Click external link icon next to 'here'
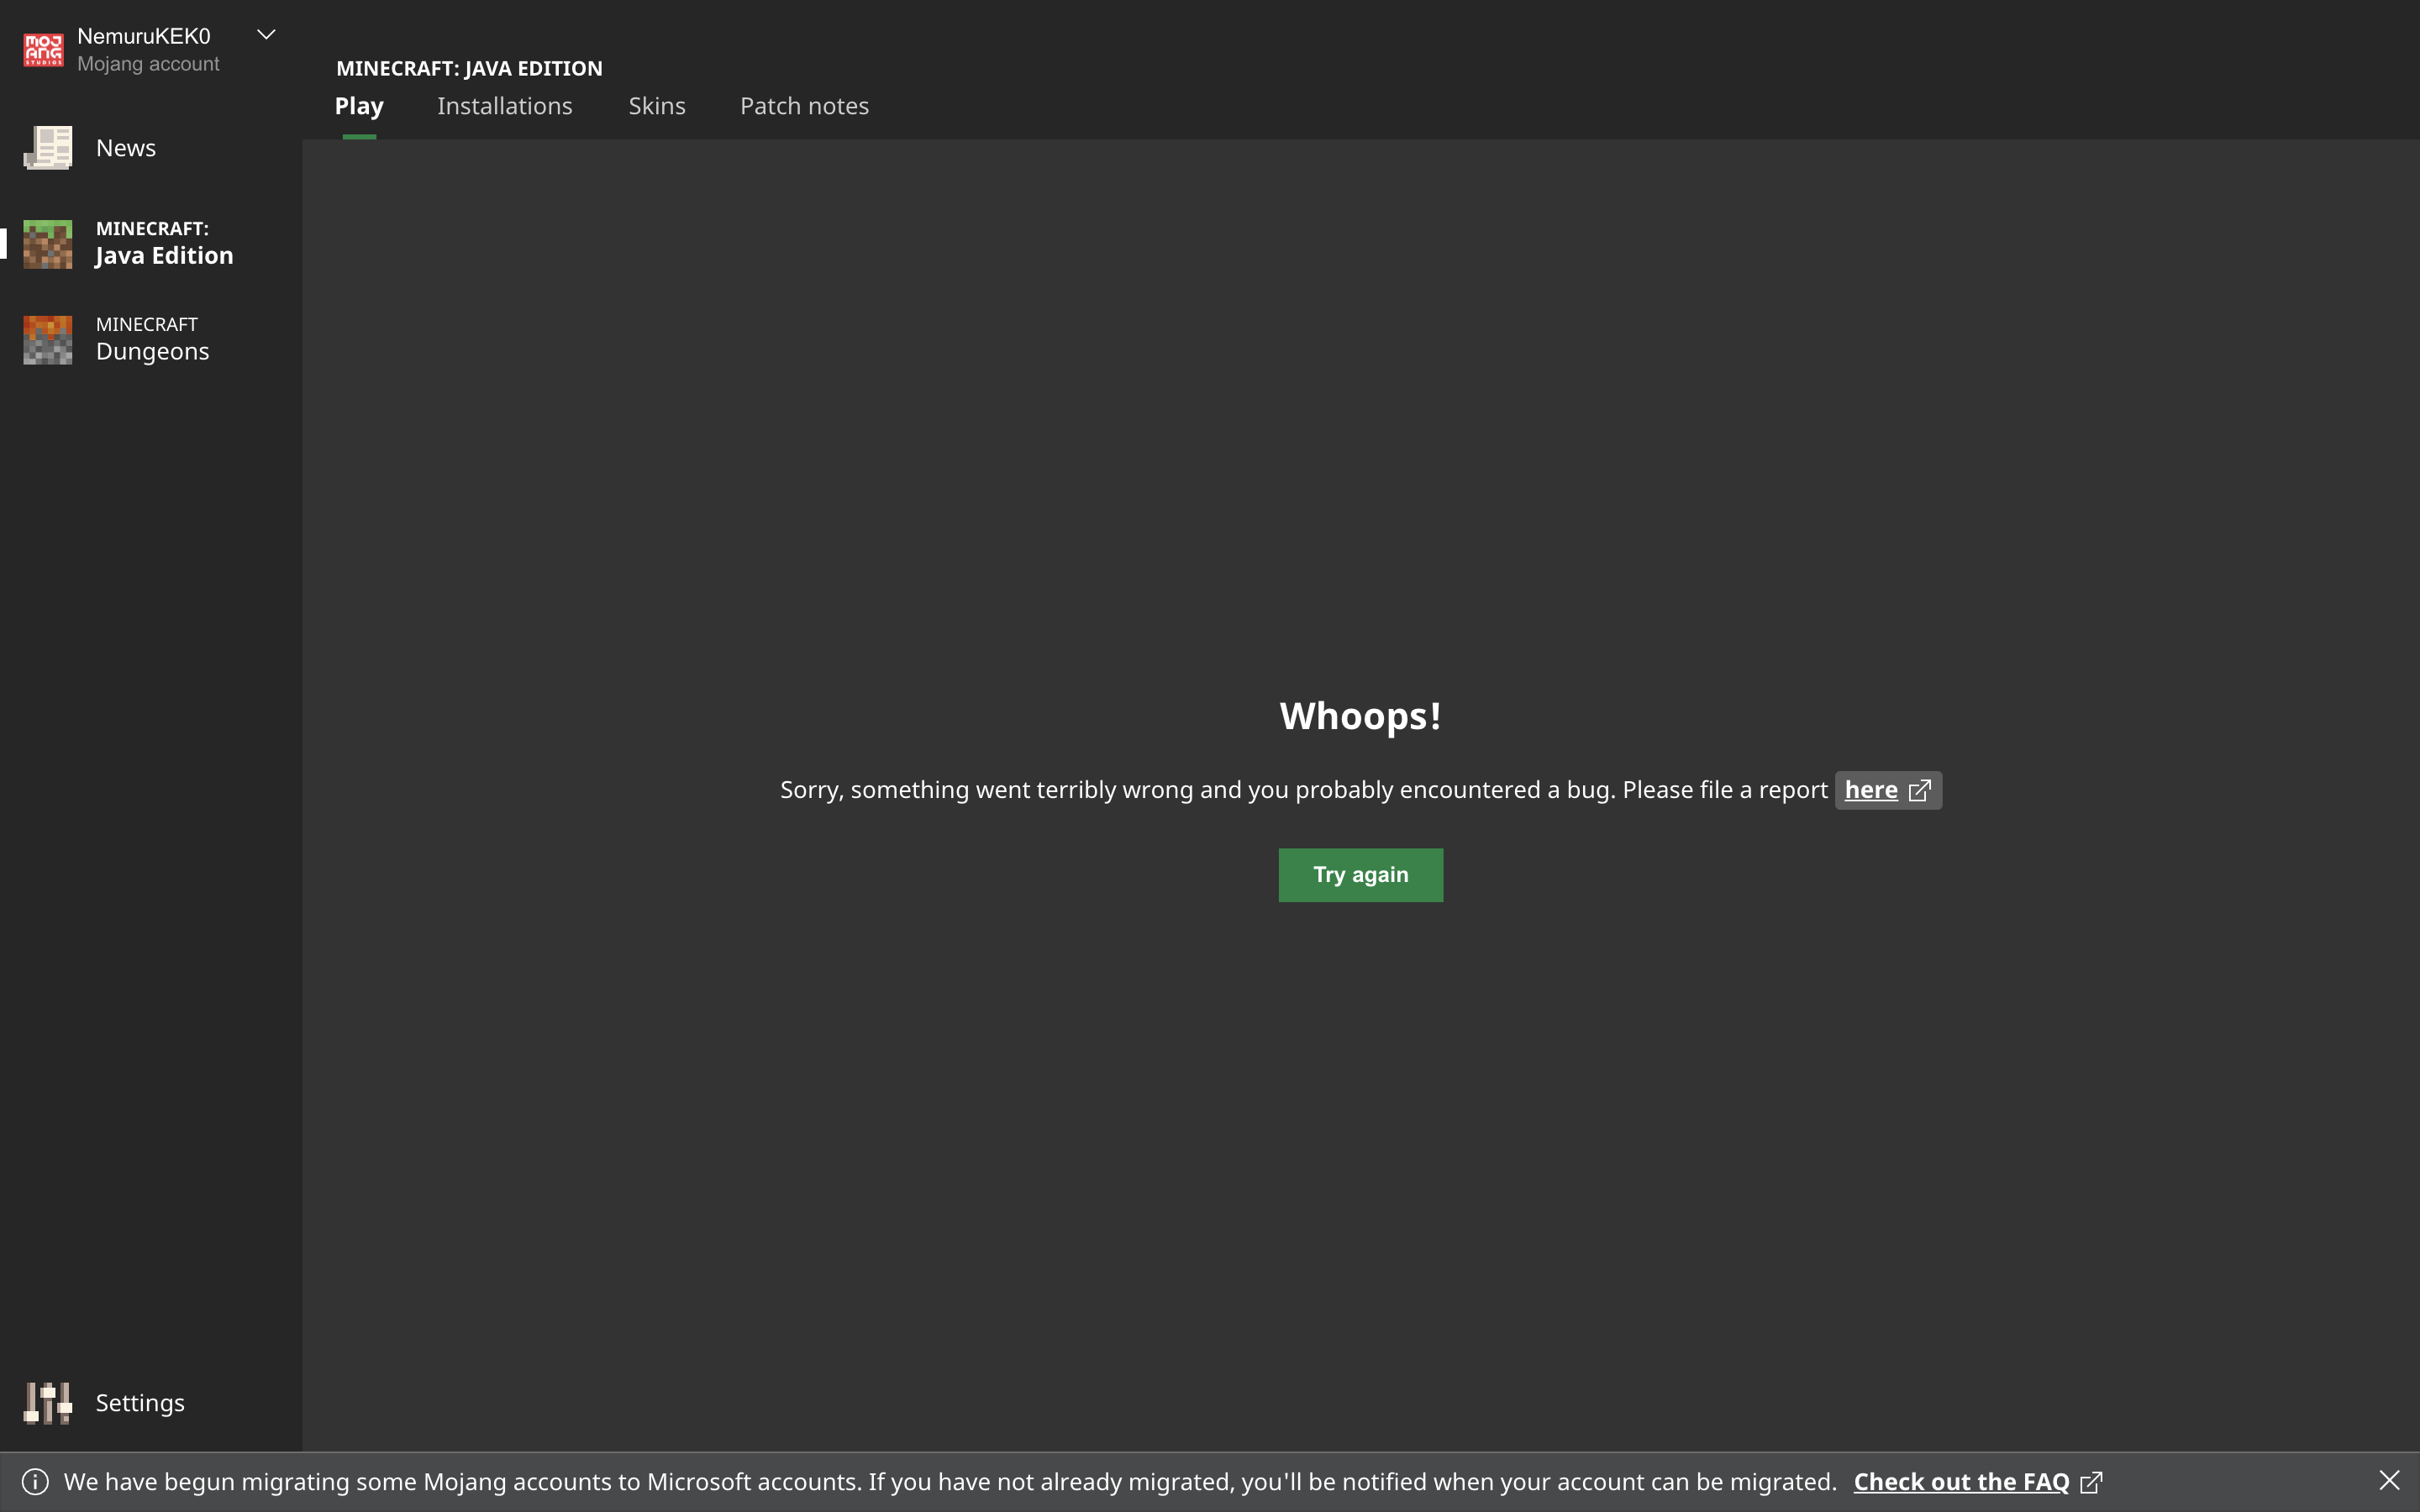This screenshot has width=2420, height=1512. 1920,790
